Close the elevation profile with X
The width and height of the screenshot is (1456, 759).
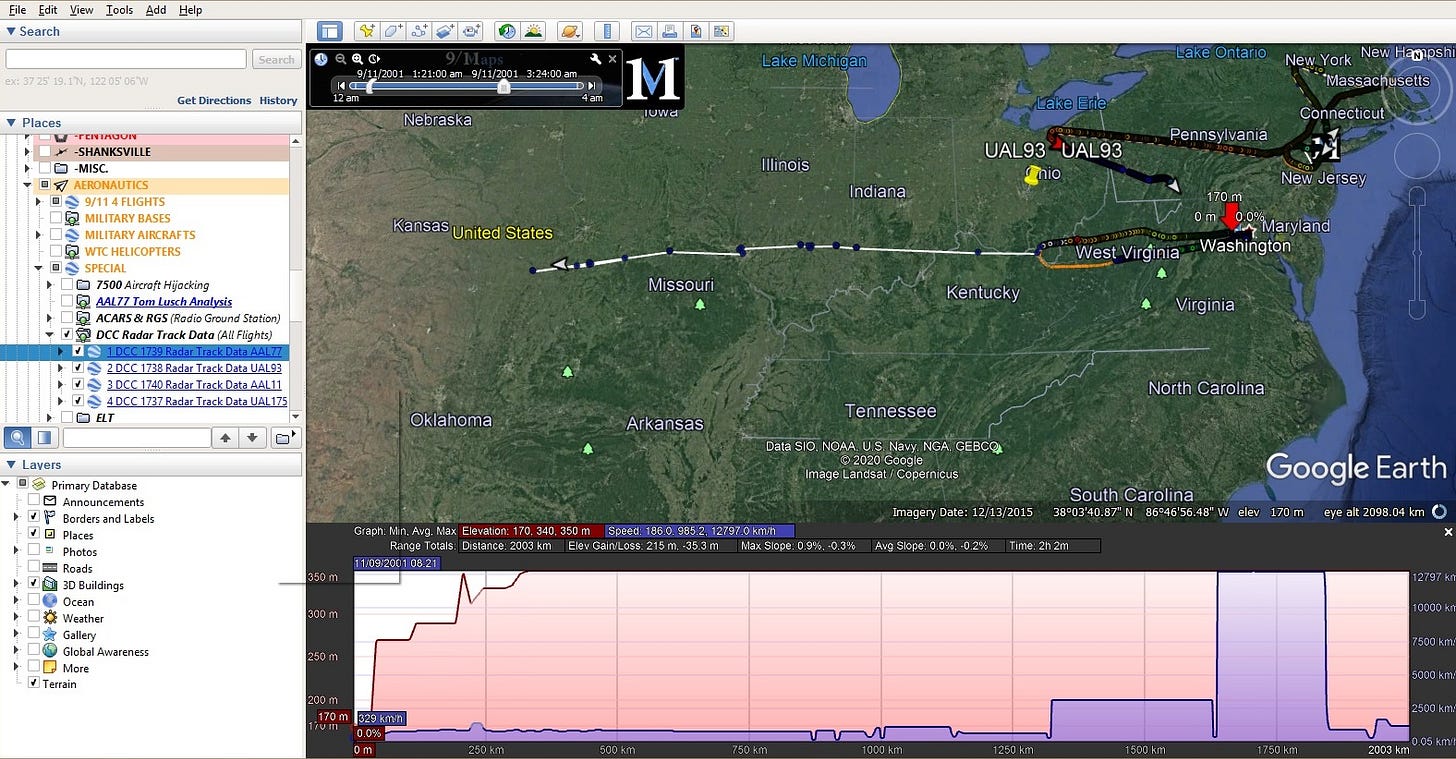coord(1447,533)
